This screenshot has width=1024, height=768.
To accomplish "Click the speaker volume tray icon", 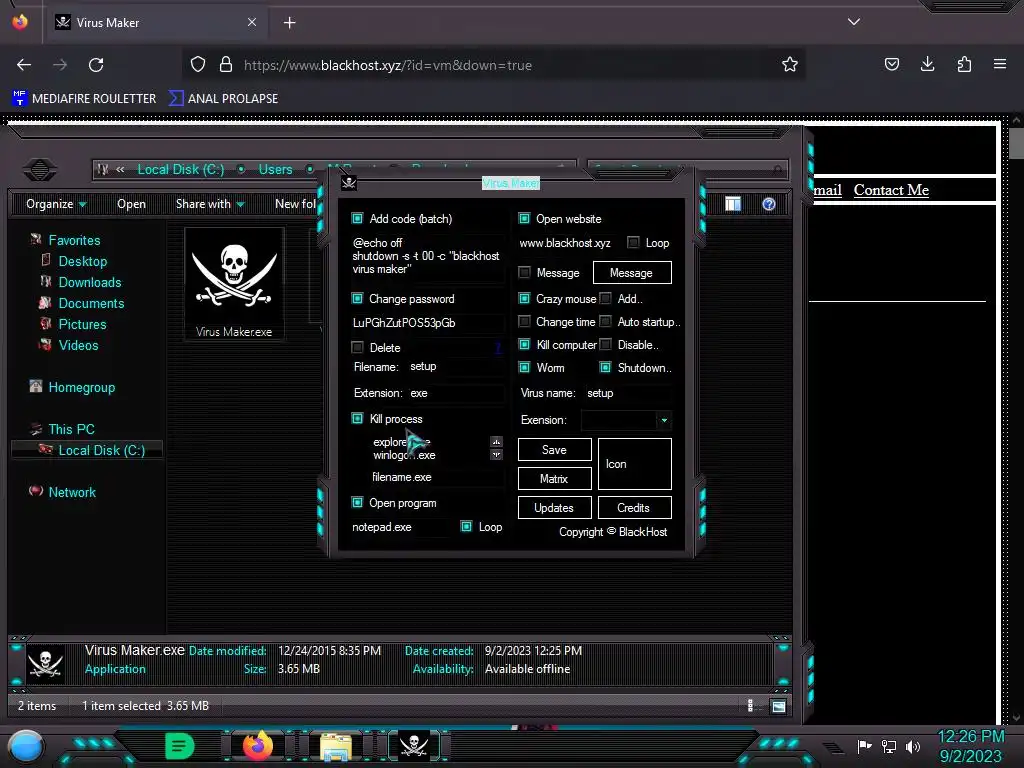I will click(913, 746).
